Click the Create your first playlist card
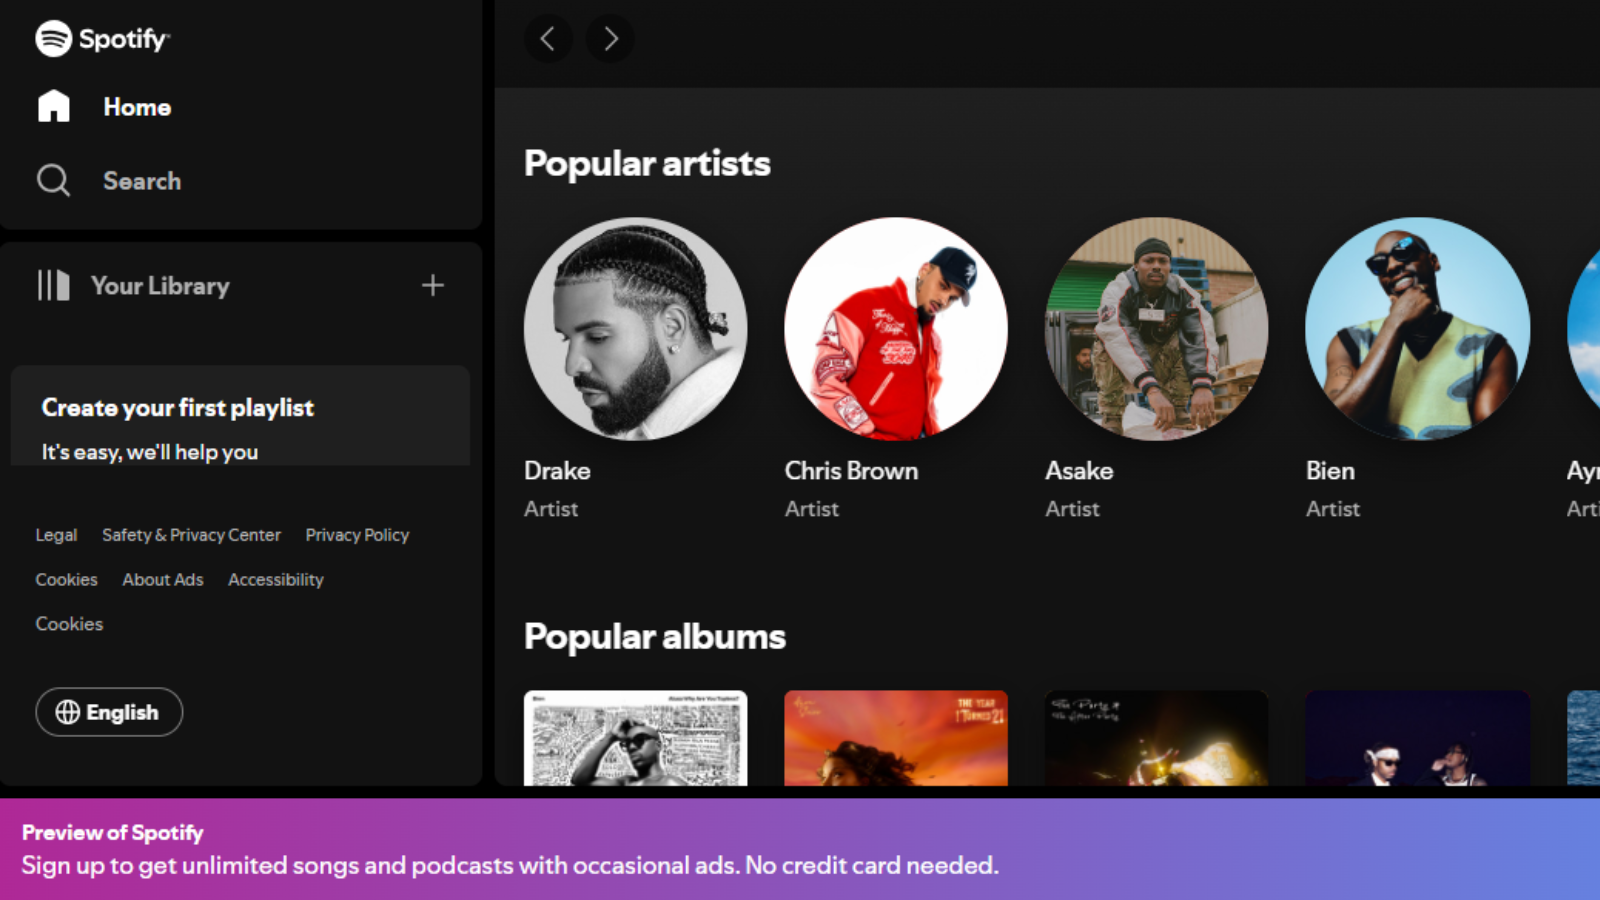 pos(240,416)
